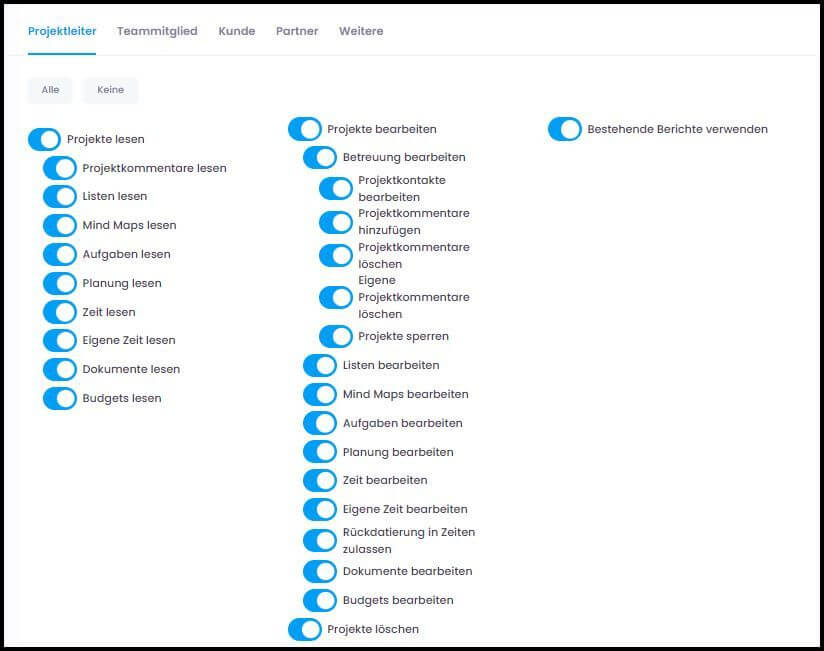Turn off Aufgaben bearbeiten
This screenshot has height=651, width=824.
pos(320,423)
